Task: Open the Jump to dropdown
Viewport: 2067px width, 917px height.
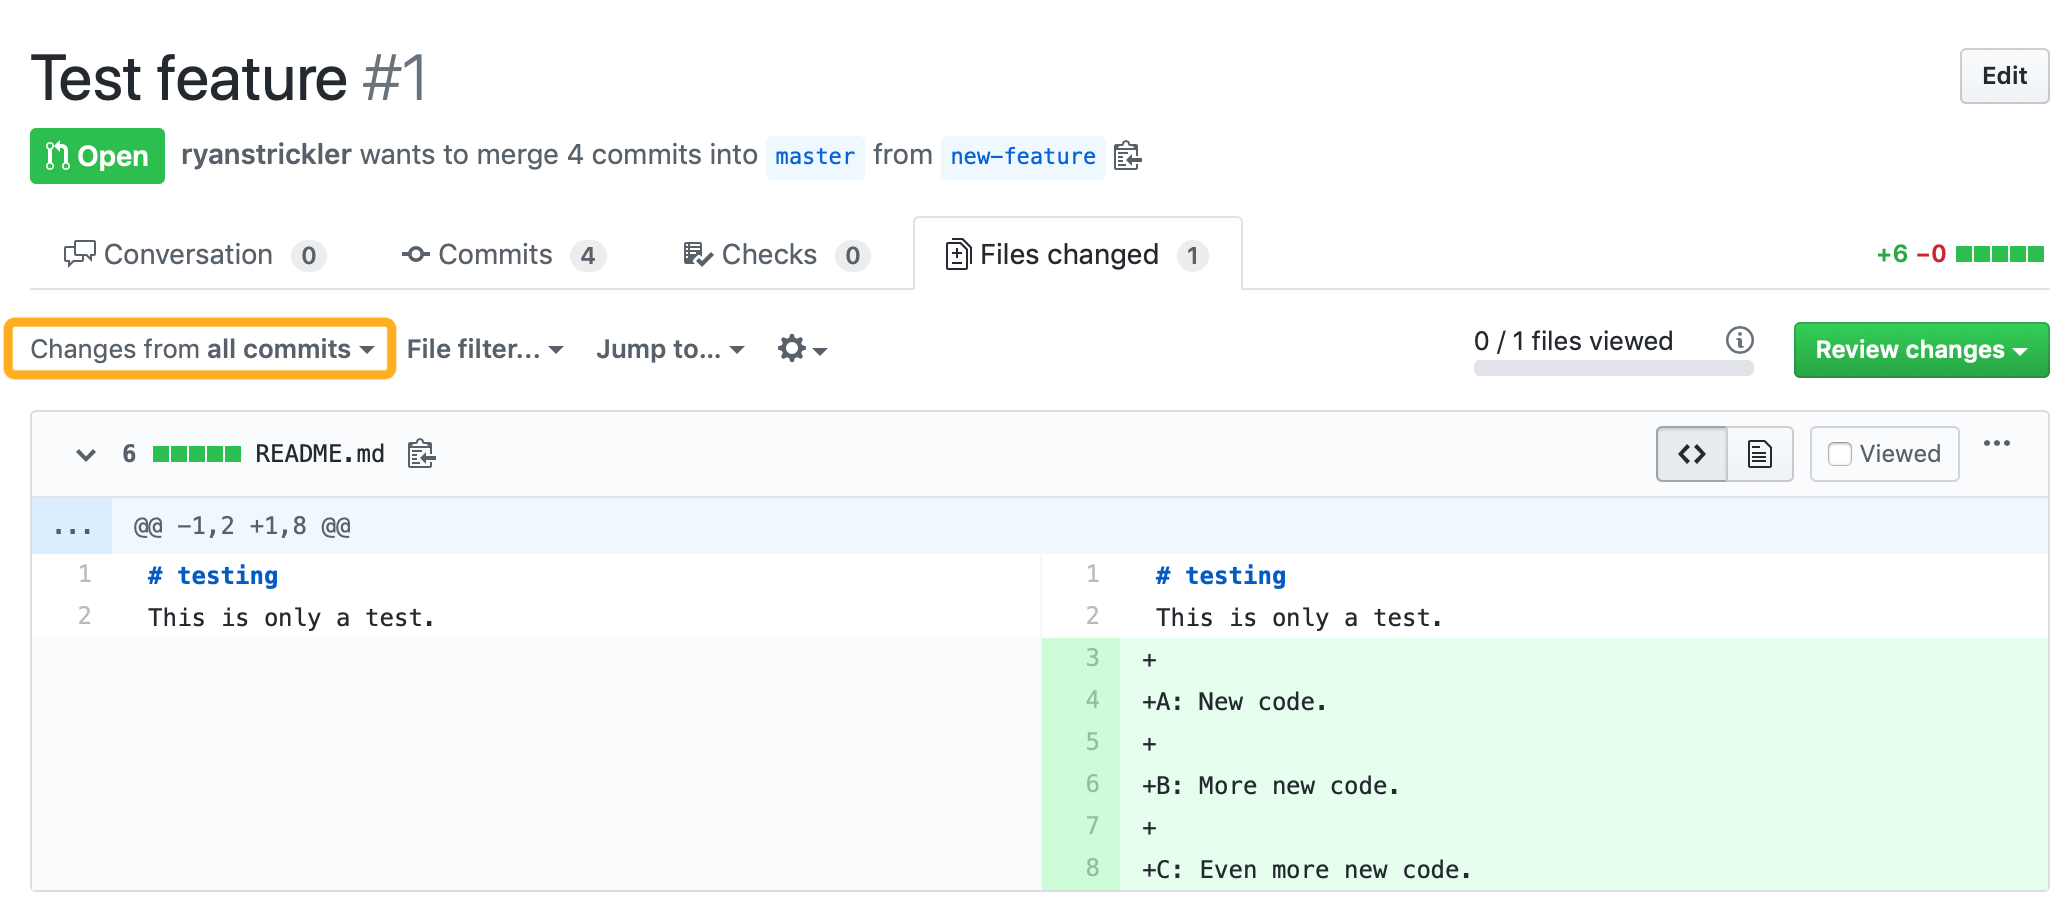Action: (x=670, y=349)
